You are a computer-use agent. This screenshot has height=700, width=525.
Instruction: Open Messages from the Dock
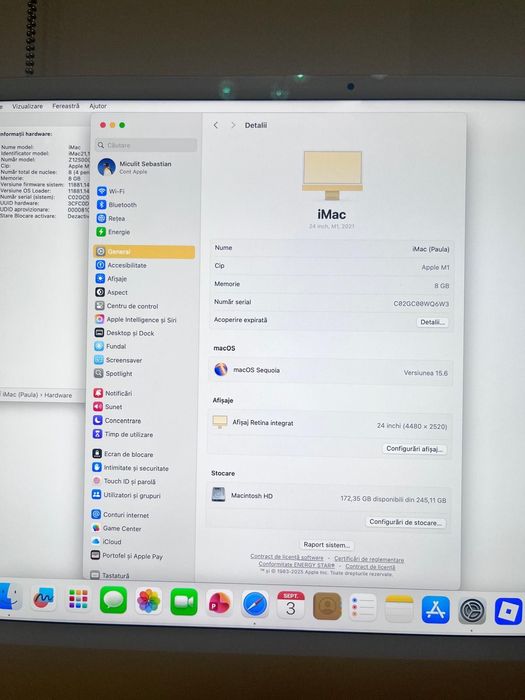tap(113, 600)
